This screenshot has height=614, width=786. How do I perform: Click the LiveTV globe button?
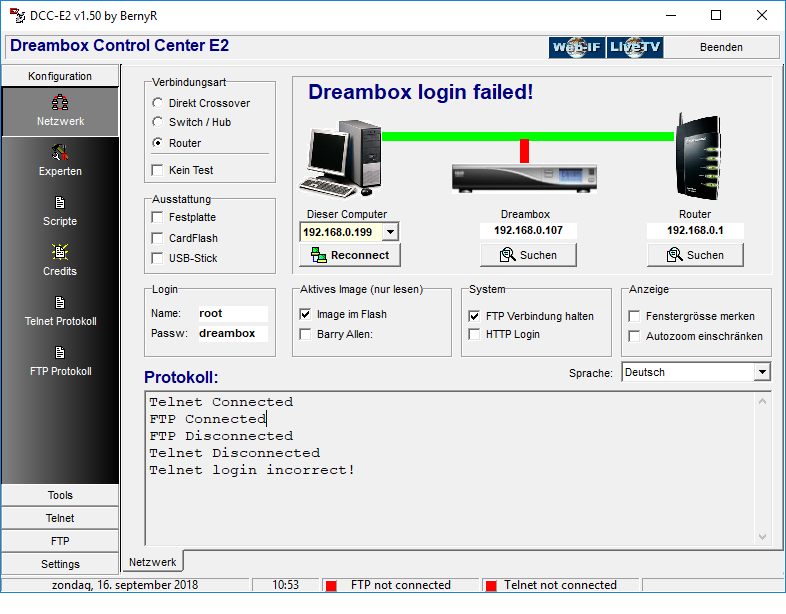(x=635, y=47)
